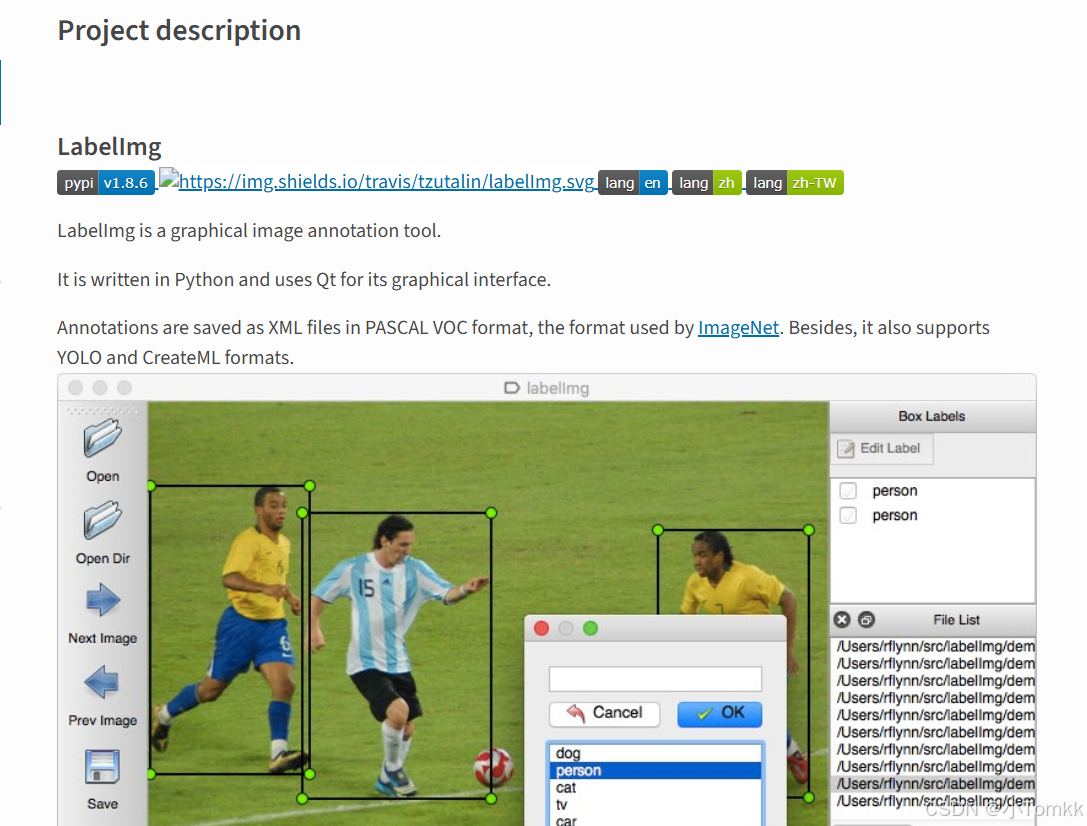This screenshot has width=1087, height=826.
Task: Click number 15 player's bounding box corner top-right
Action: click(x=492, y=513)
